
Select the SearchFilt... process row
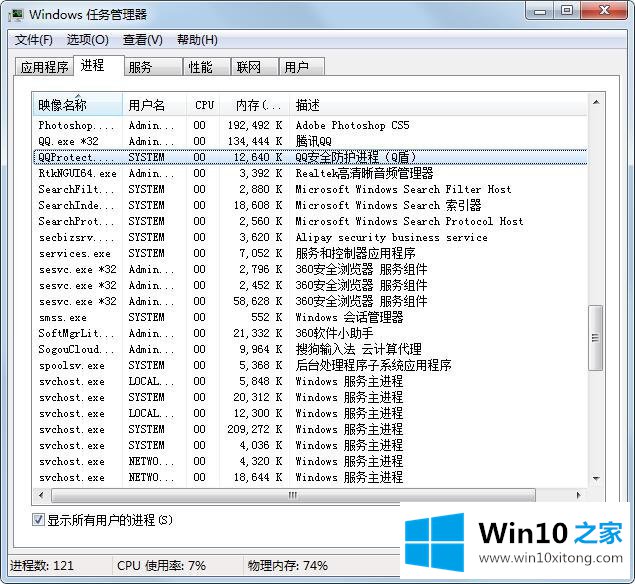(310, 189)
